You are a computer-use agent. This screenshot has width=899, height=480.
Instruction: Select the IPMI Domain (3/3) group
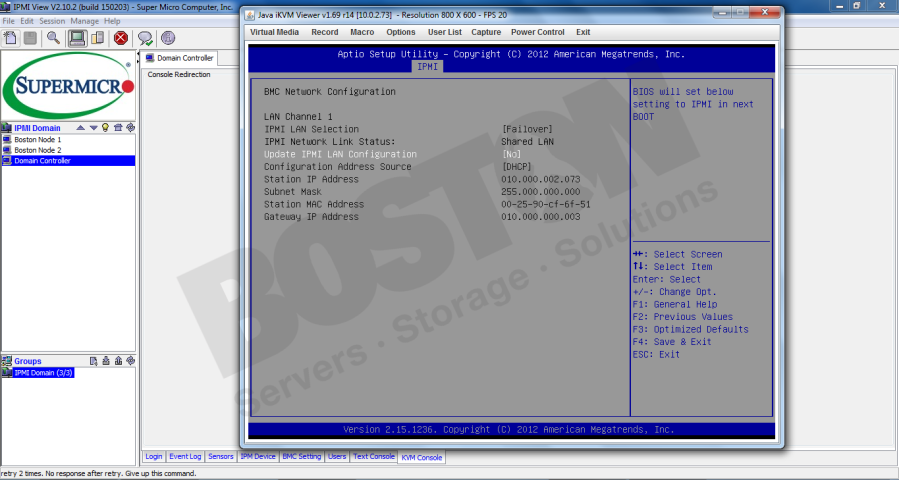44,373
